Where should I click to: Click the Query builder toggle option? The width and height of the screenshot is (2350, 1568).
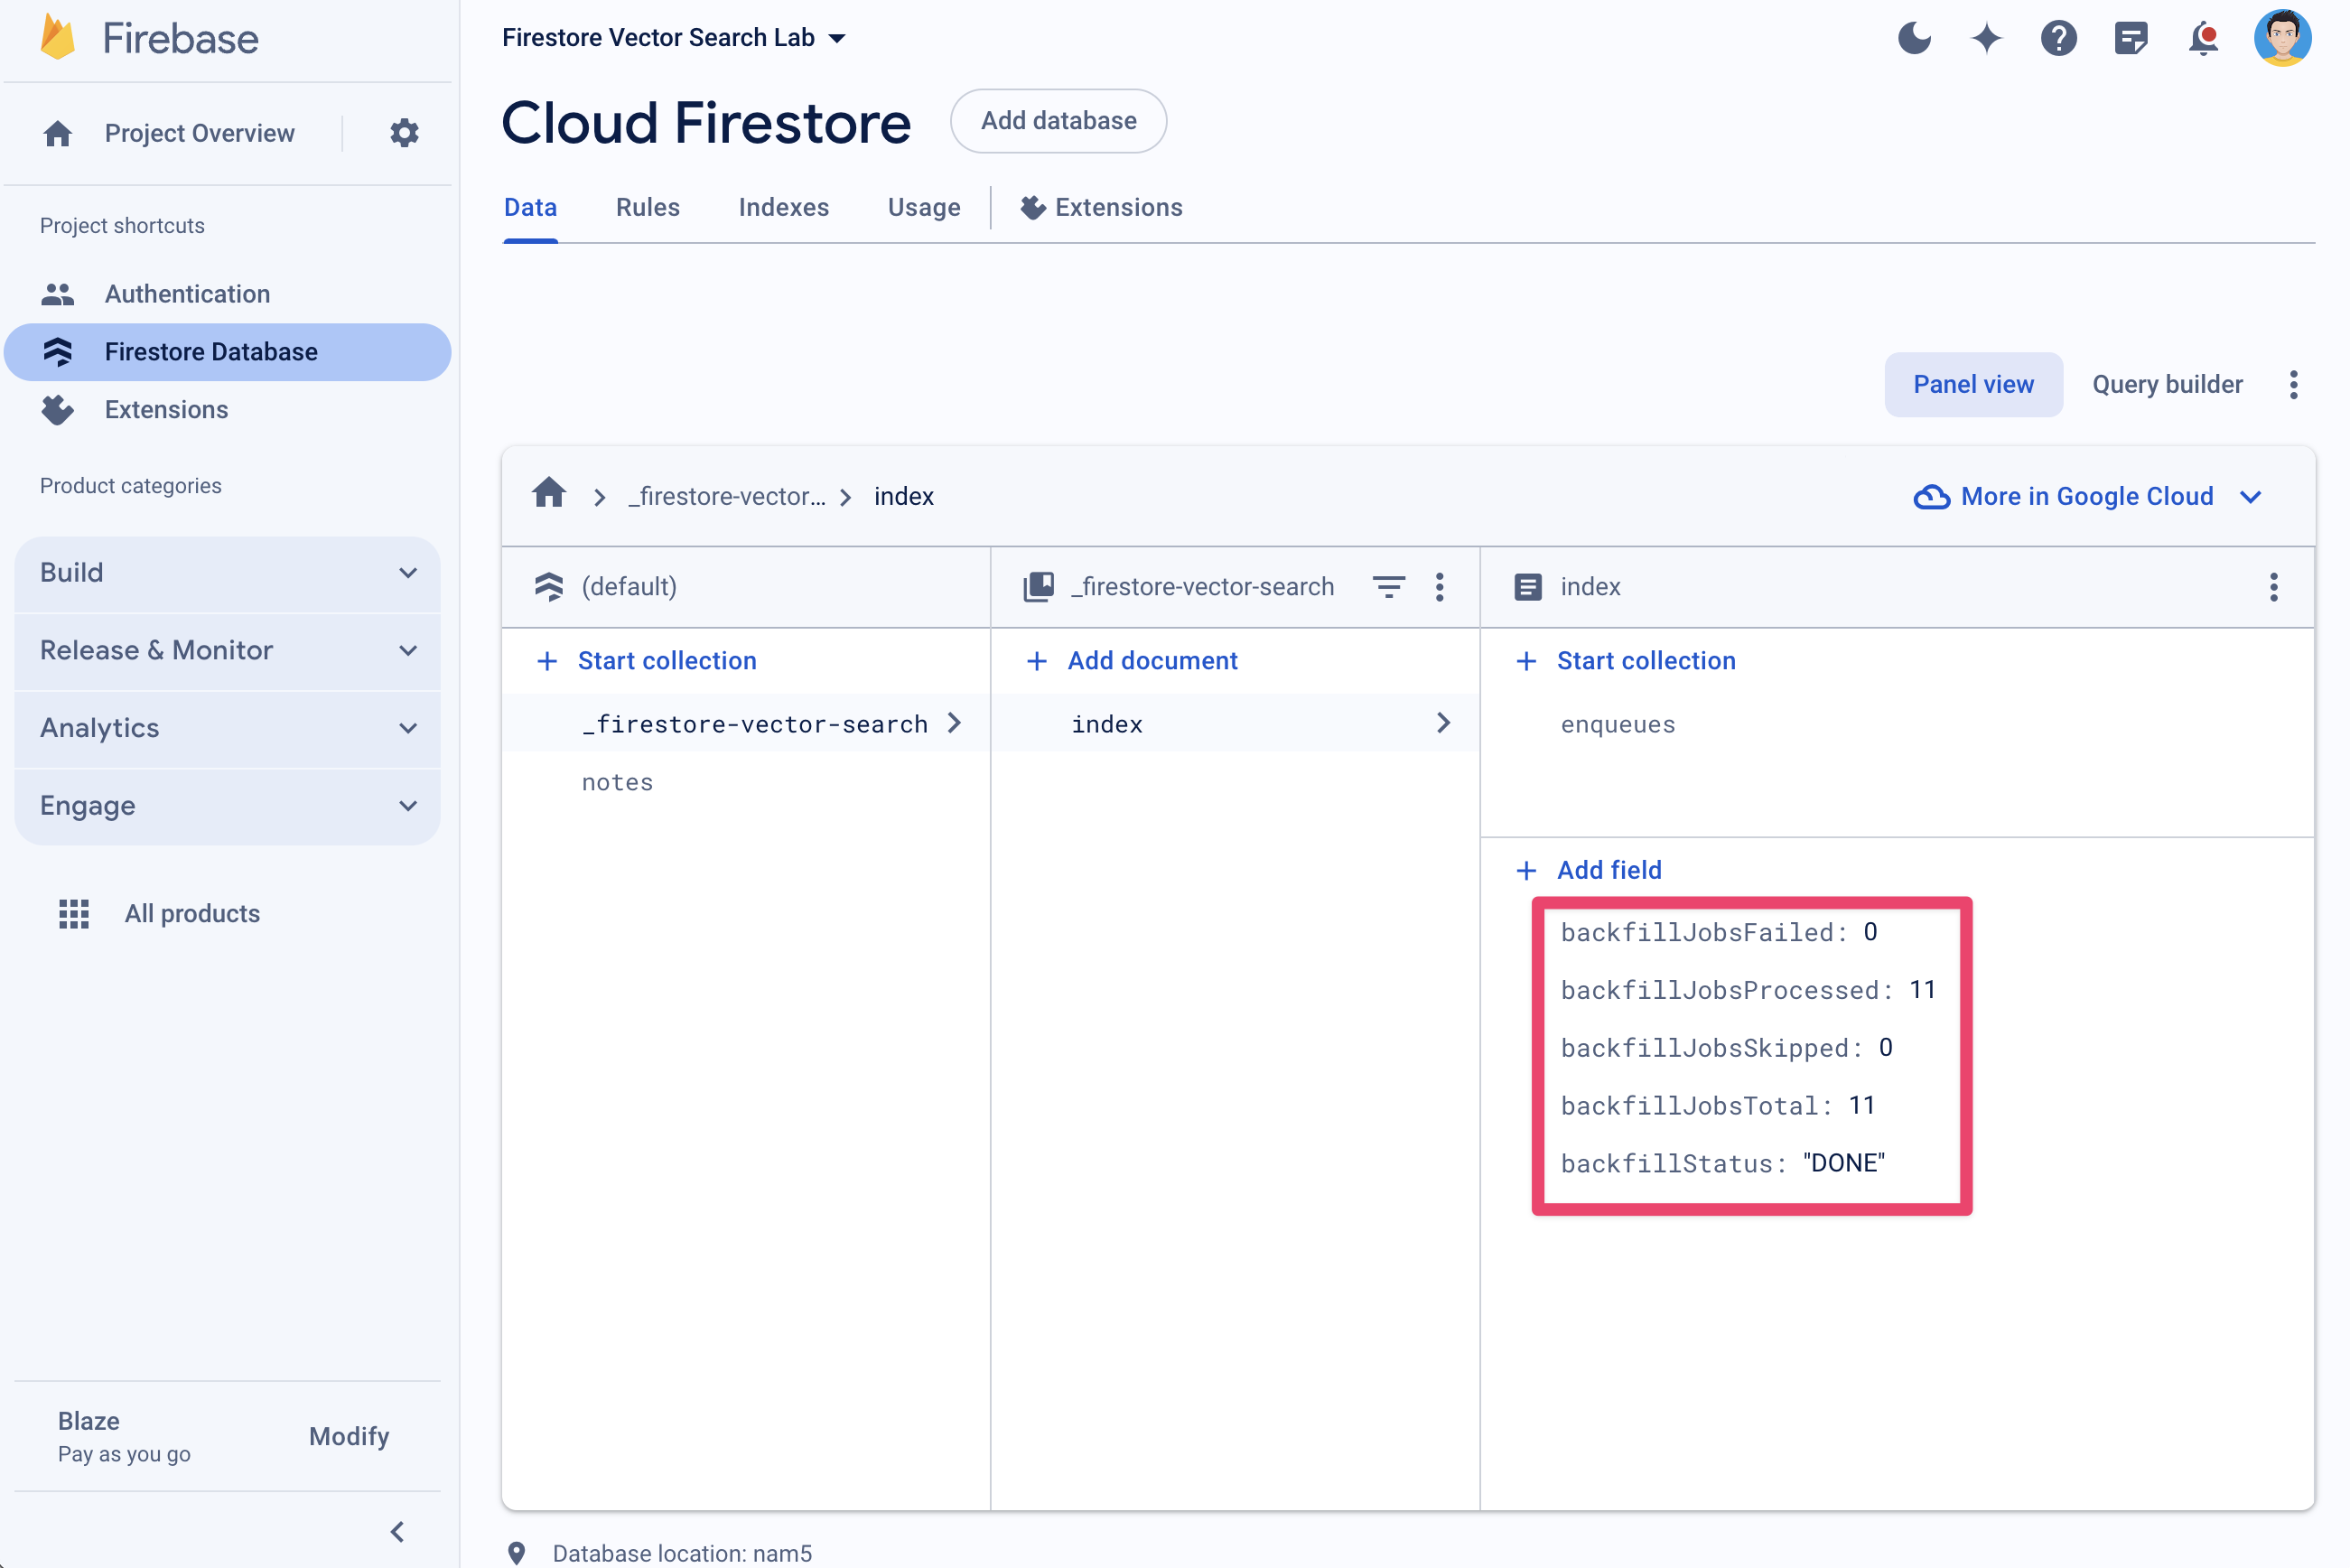pos(2167,385)
